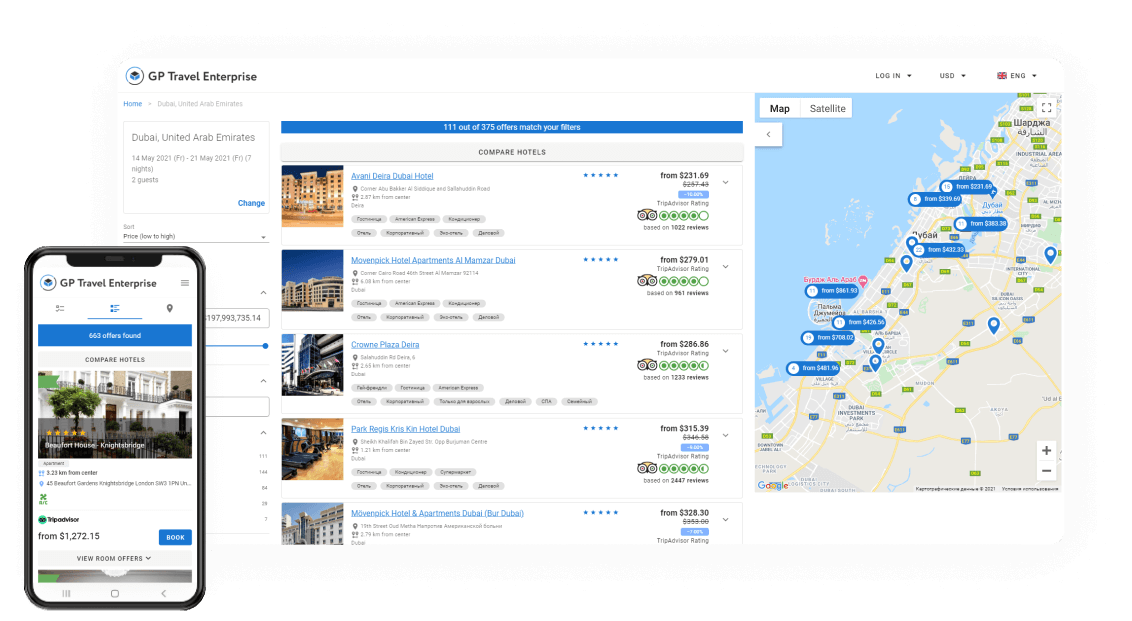
Task: Click the 'Супермаркет' tag on Park Regis
Action: pyautogui.click(x=456, y=472)
